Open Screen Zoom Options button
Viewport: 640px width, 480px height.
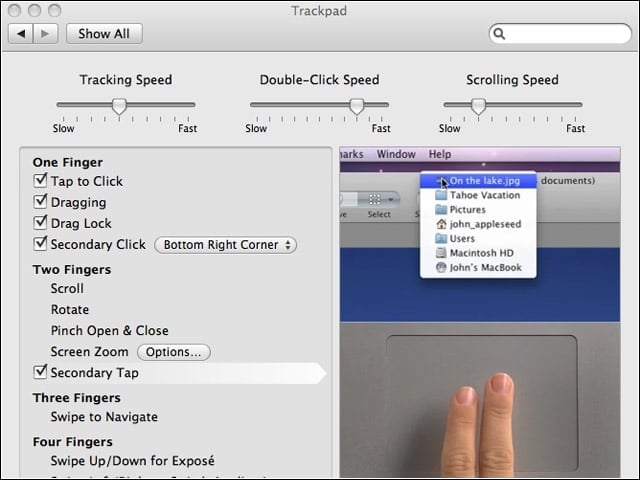click(173, 352)
